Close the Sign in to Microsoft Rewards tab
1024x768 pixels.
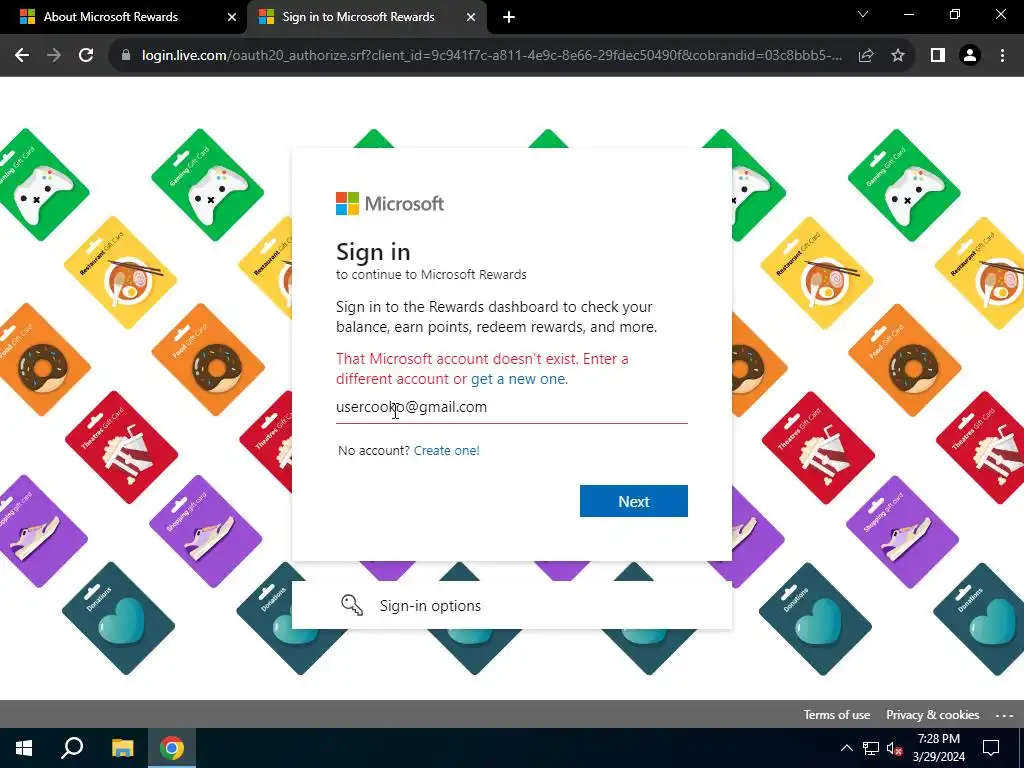(471, 18)
